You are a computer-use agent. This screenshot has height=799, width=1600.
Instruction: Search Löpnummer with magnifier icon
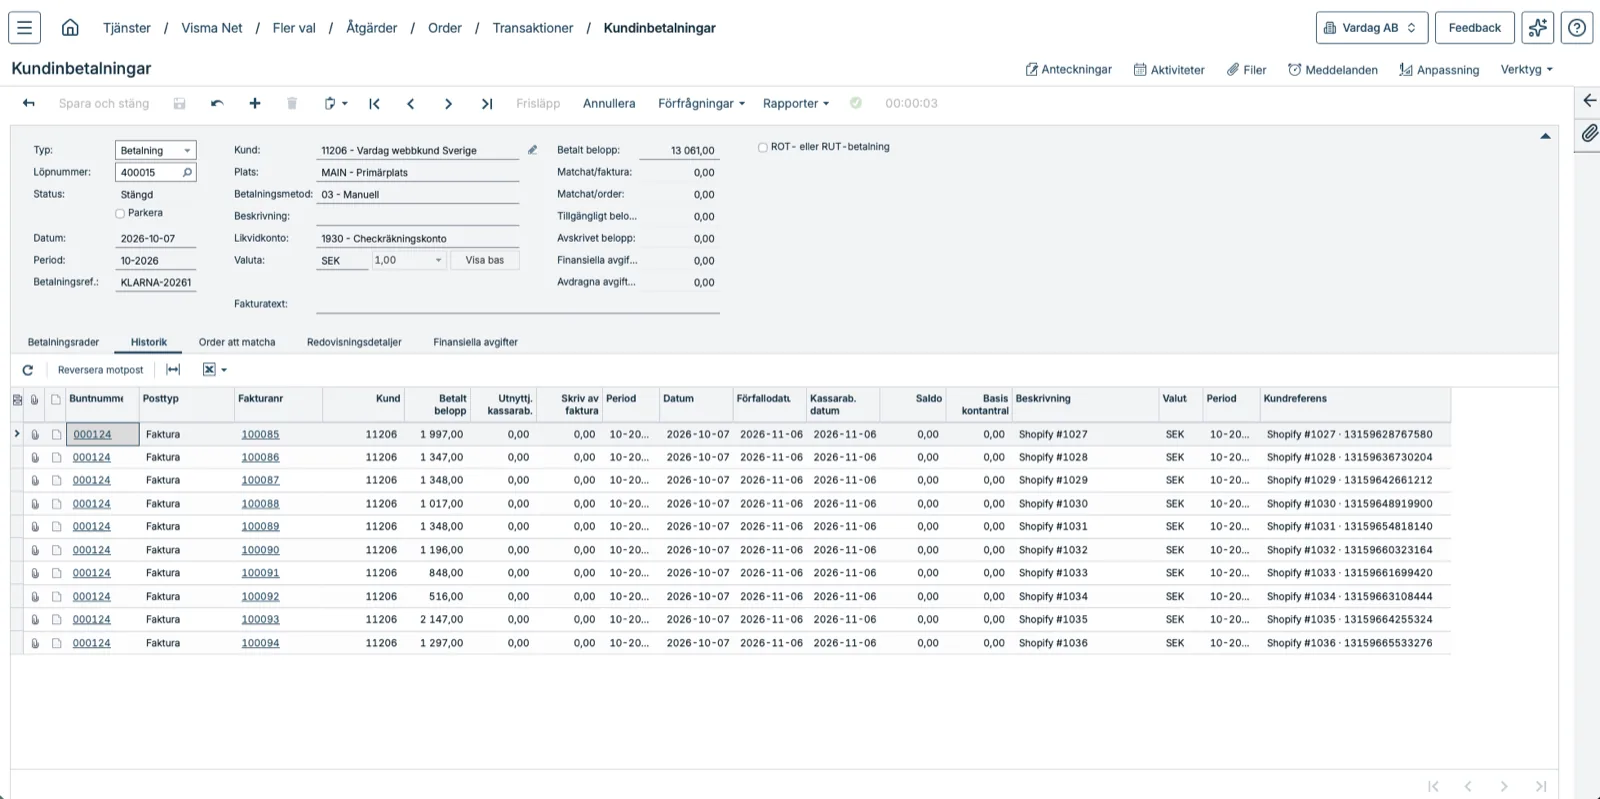187,172
